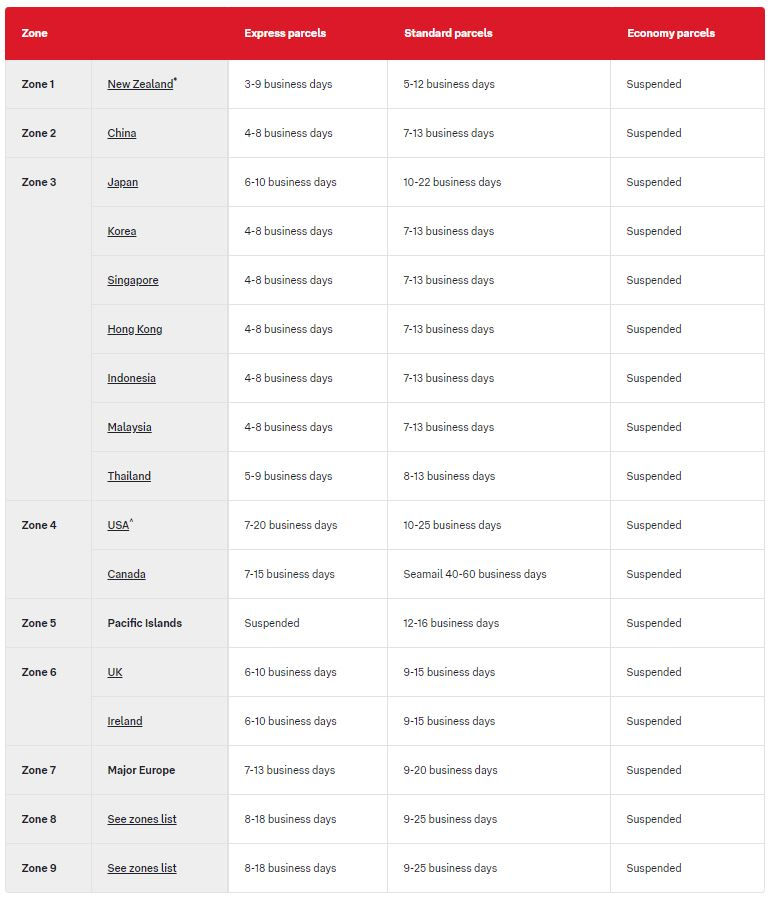Click the Economy parcels column header

click(671, 34)
